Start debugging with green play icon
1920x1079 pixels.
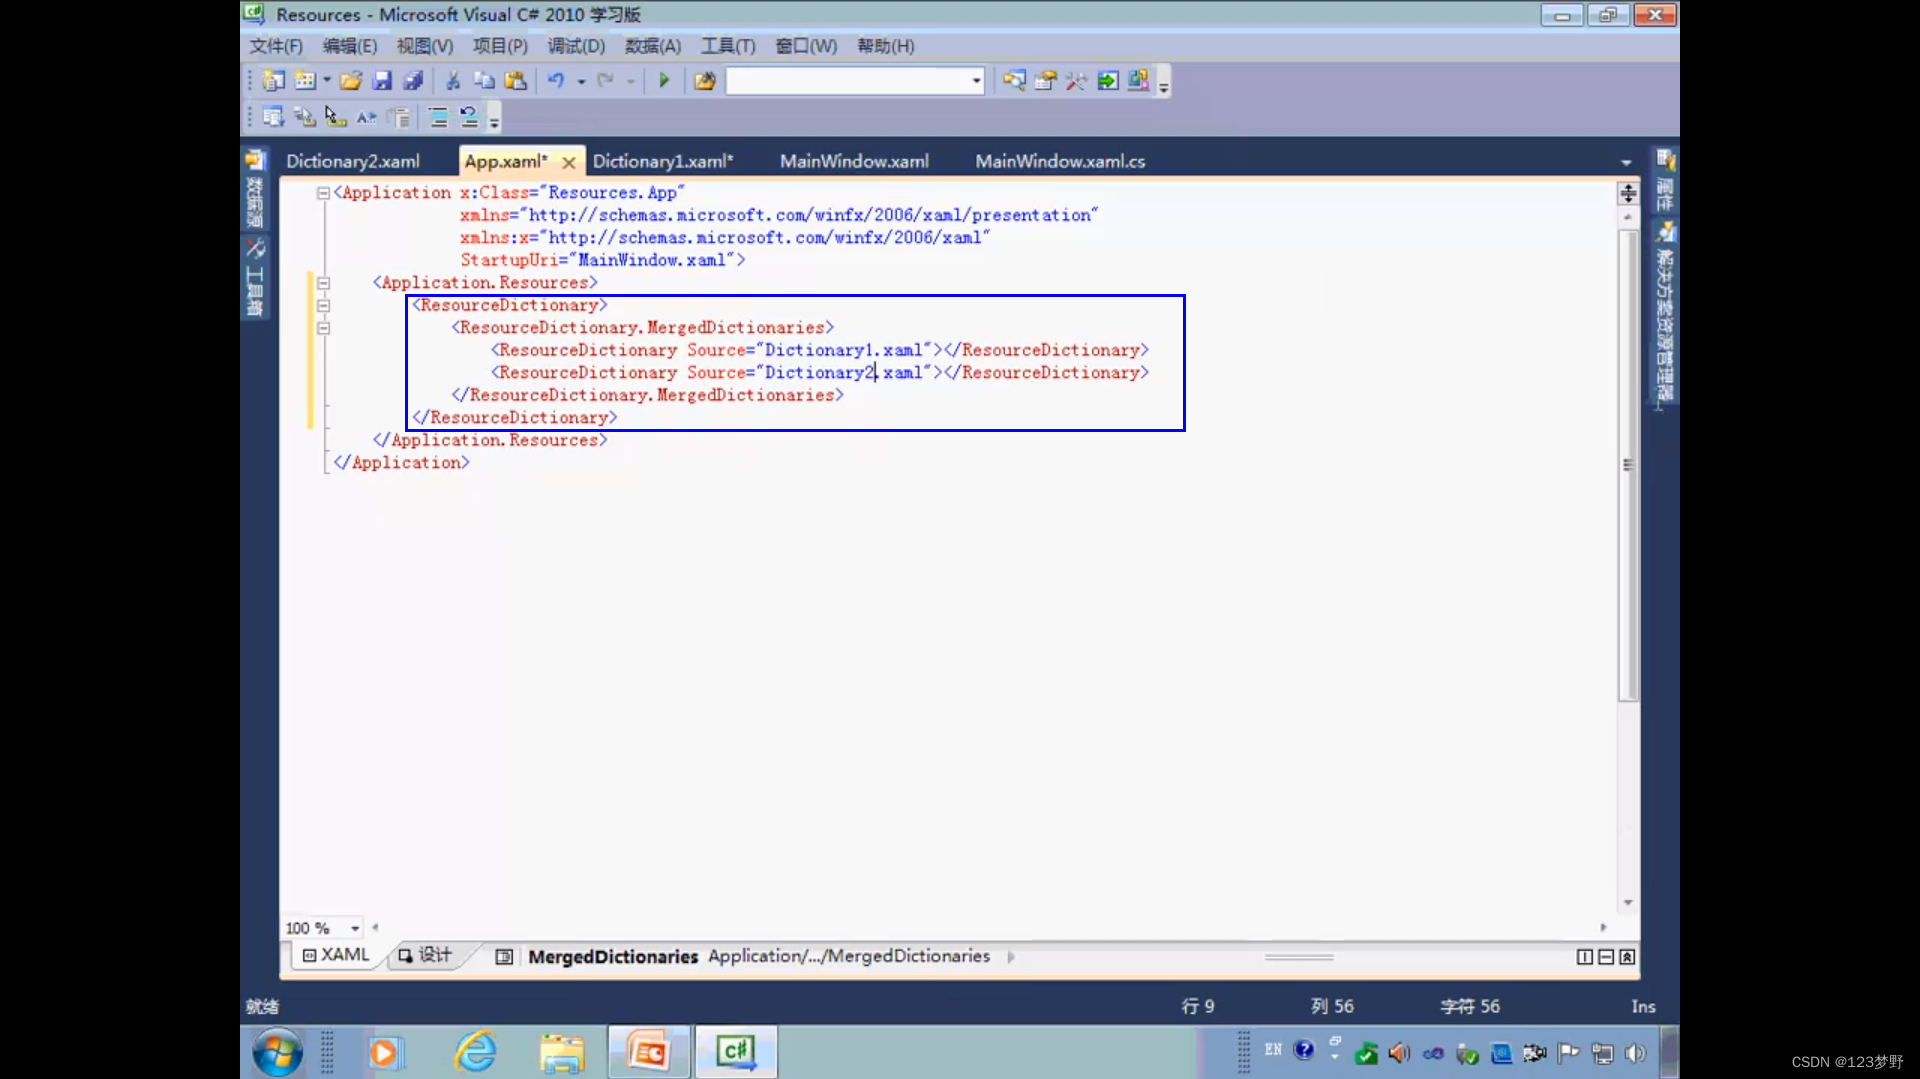coord(664,81)
